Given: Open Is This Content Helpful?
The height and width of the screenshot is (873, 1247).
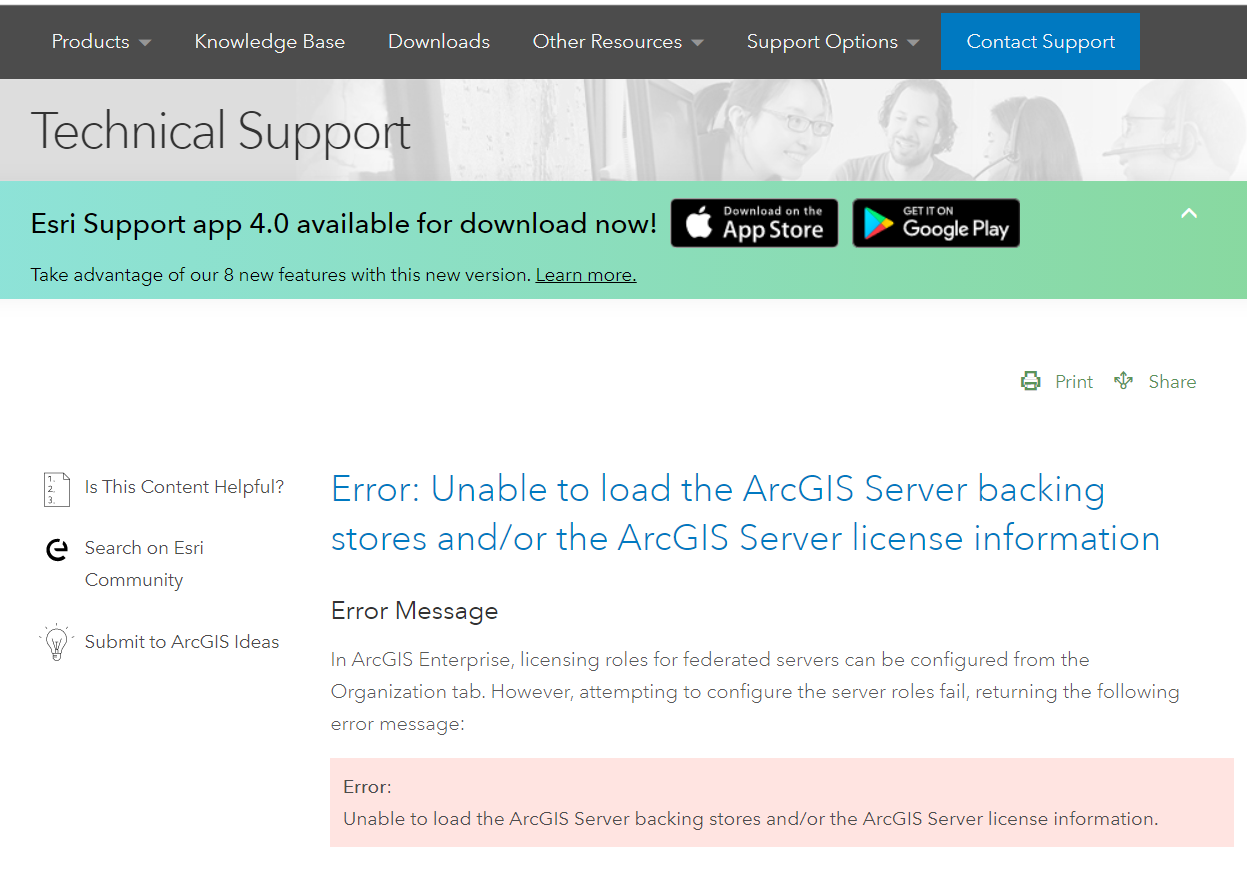Looking at the screenshot, I should point(184,487).
